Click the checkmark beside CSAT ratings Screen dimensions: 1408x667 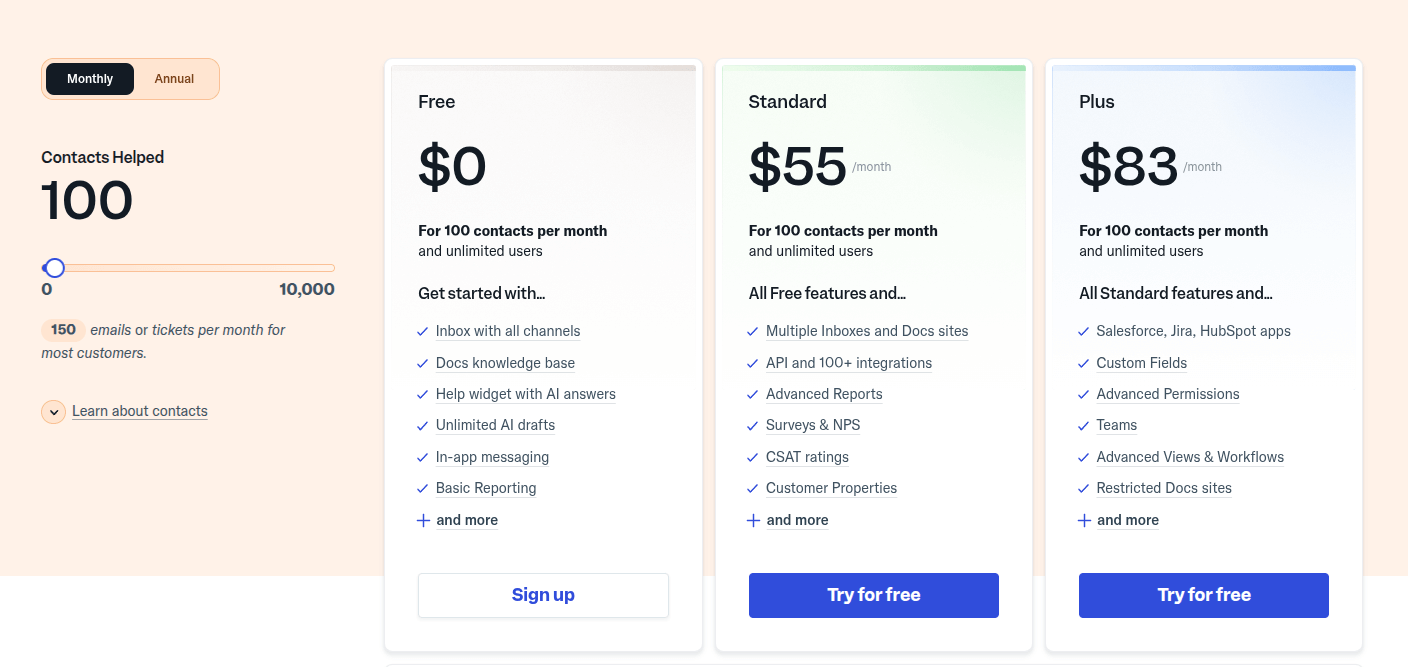753,458
